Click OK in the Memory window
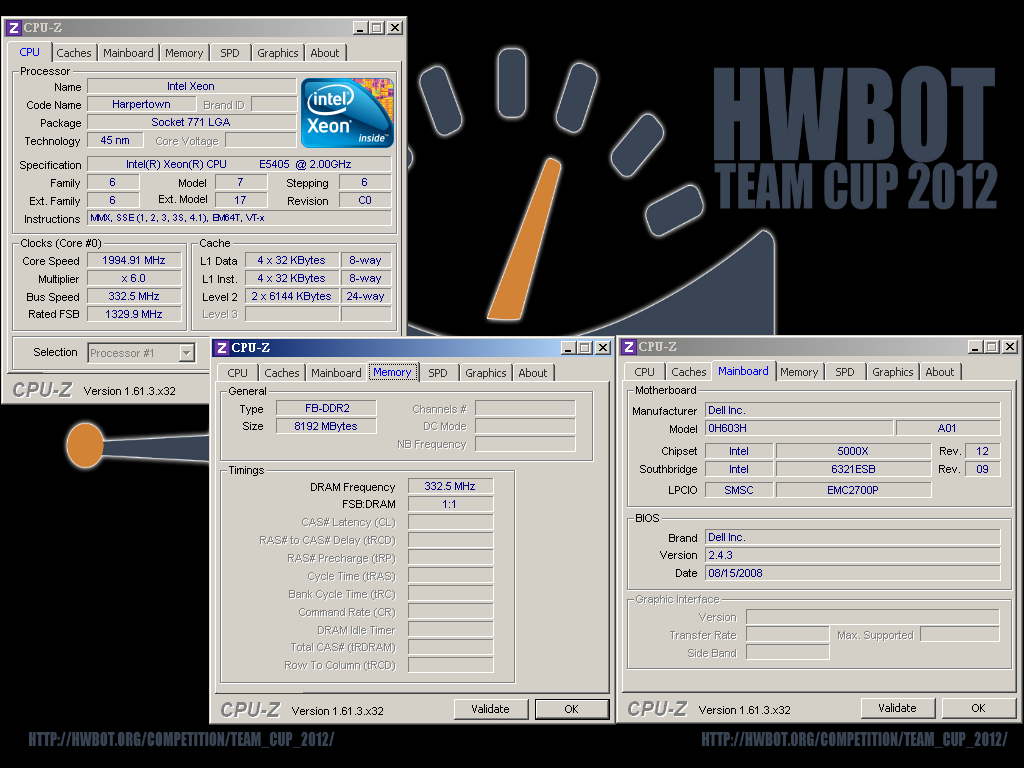This screenshot has height=768, width=1024. [x=571, y=709]
